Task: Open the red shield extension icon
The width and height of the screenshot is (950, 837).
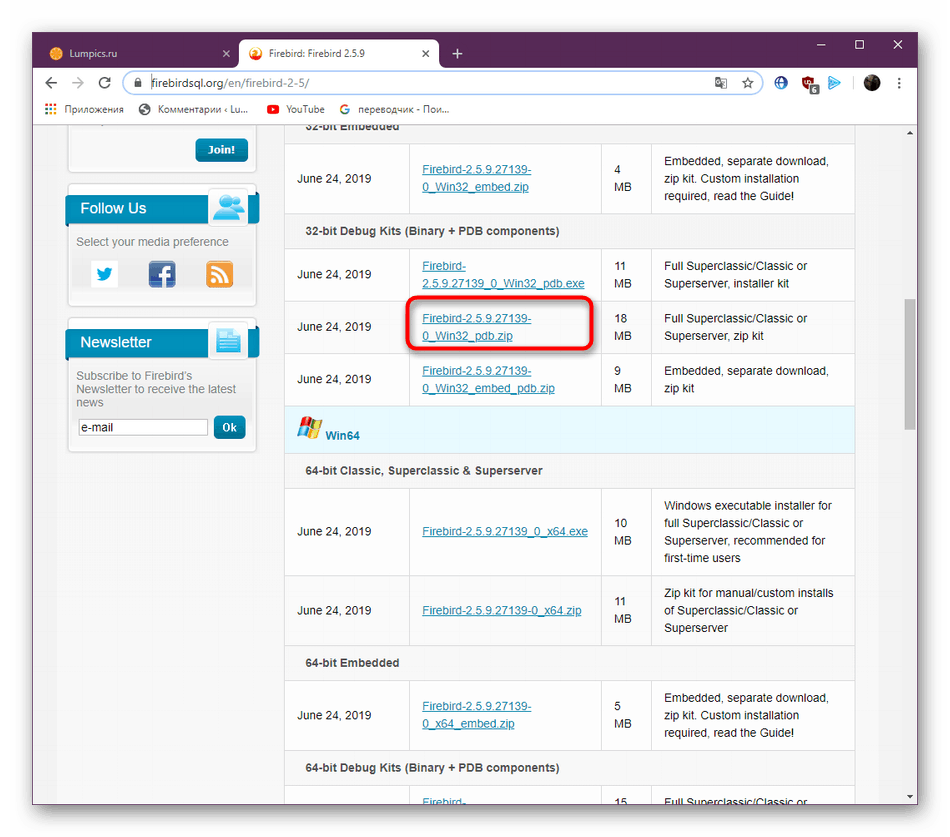Action: click(809, 84)
